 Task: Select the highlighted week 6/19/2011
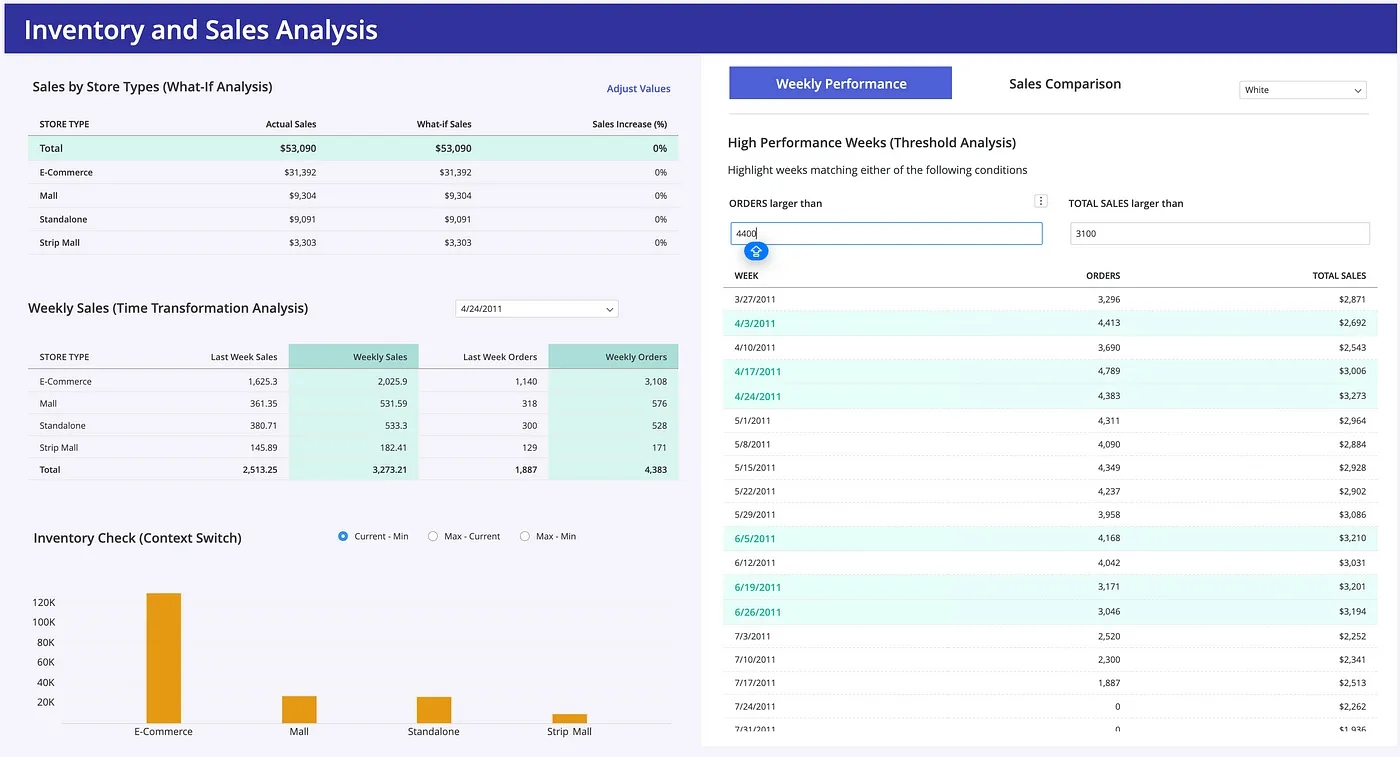[757, 587]
